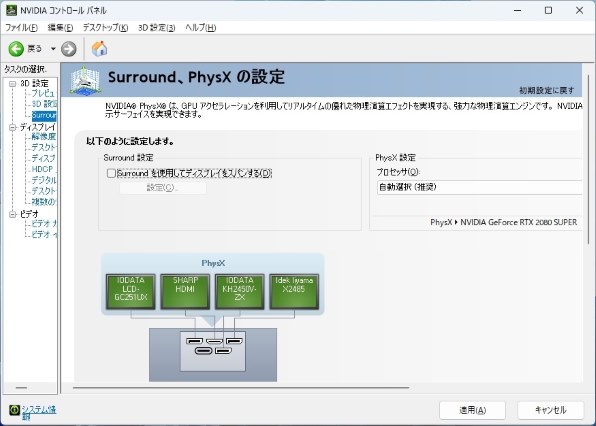Select the IODATA LCD-GC251UX display icon

tap(130, 291)
